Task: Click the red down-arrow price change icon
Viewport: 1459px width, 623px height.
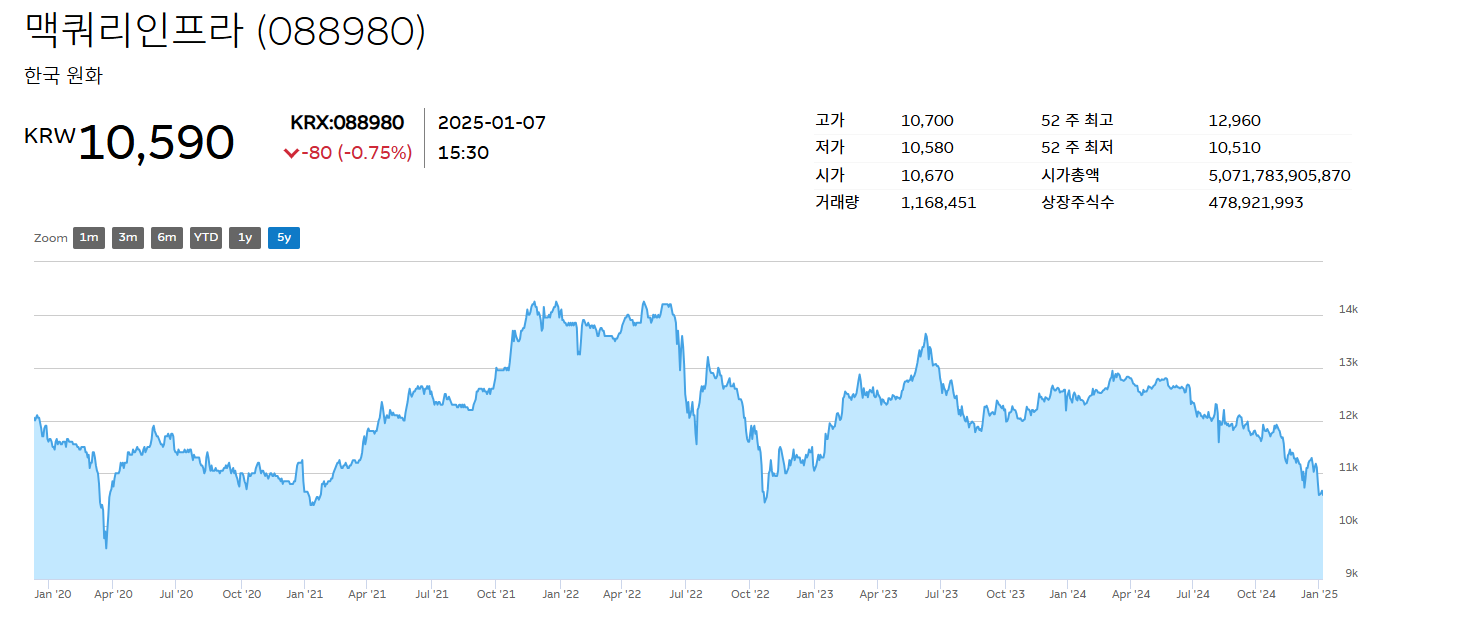Action: pos(291,153)
